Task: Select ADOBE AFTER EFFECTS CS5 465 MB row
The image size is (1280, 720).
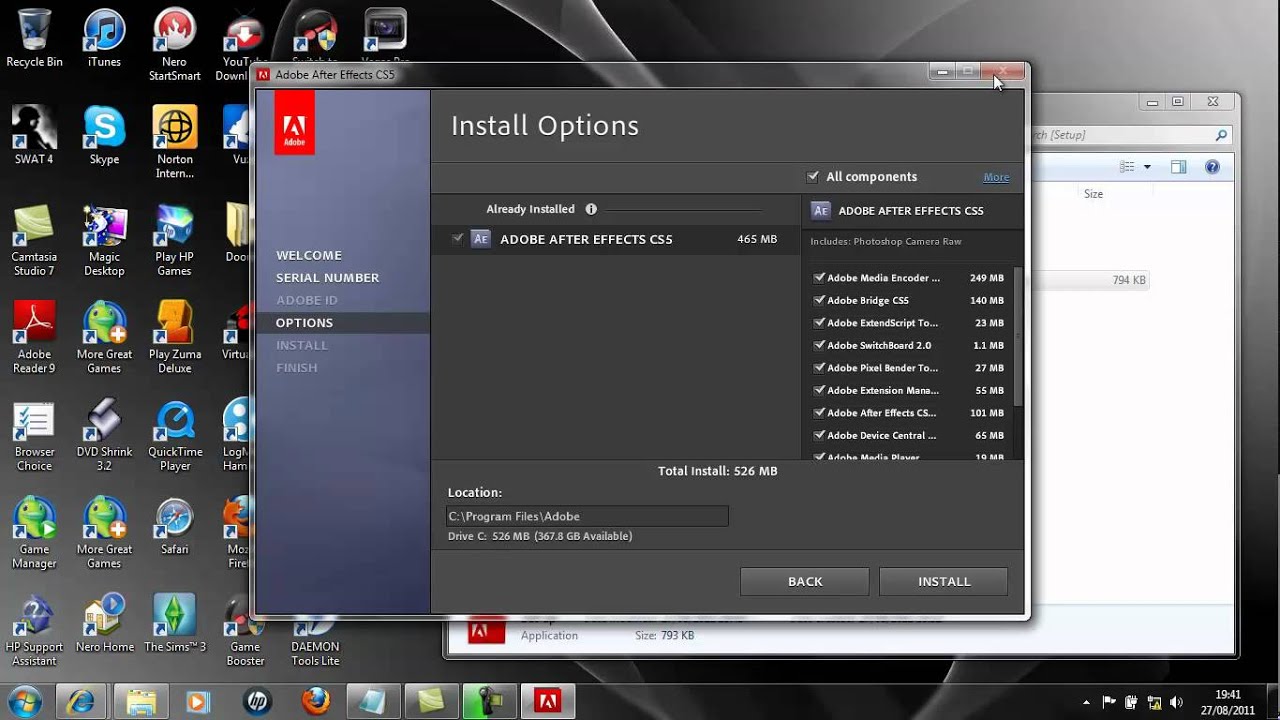Action: point(616,239)
